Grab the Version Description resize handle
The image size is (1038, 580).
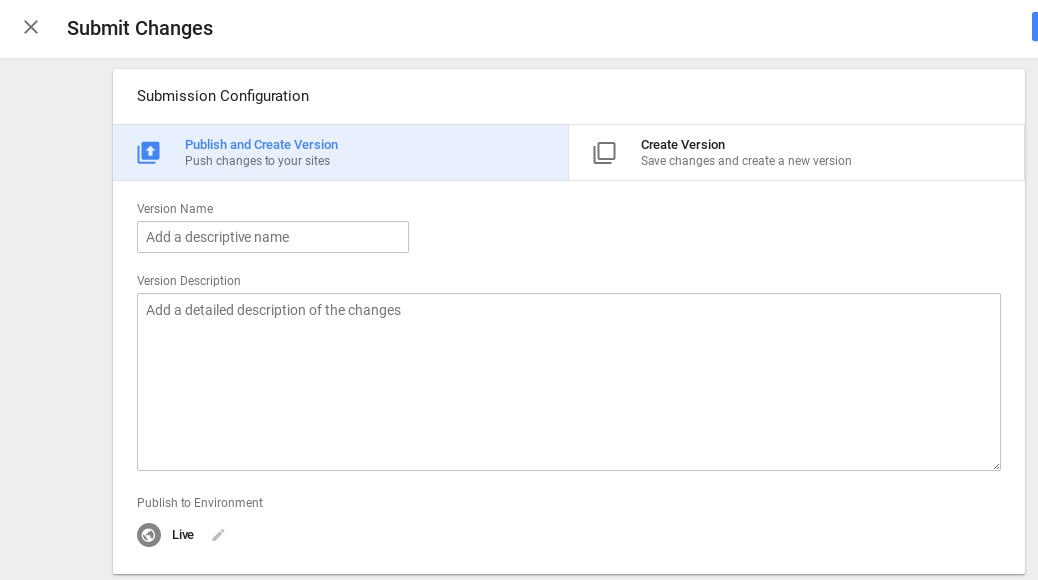tap(995, 465)
